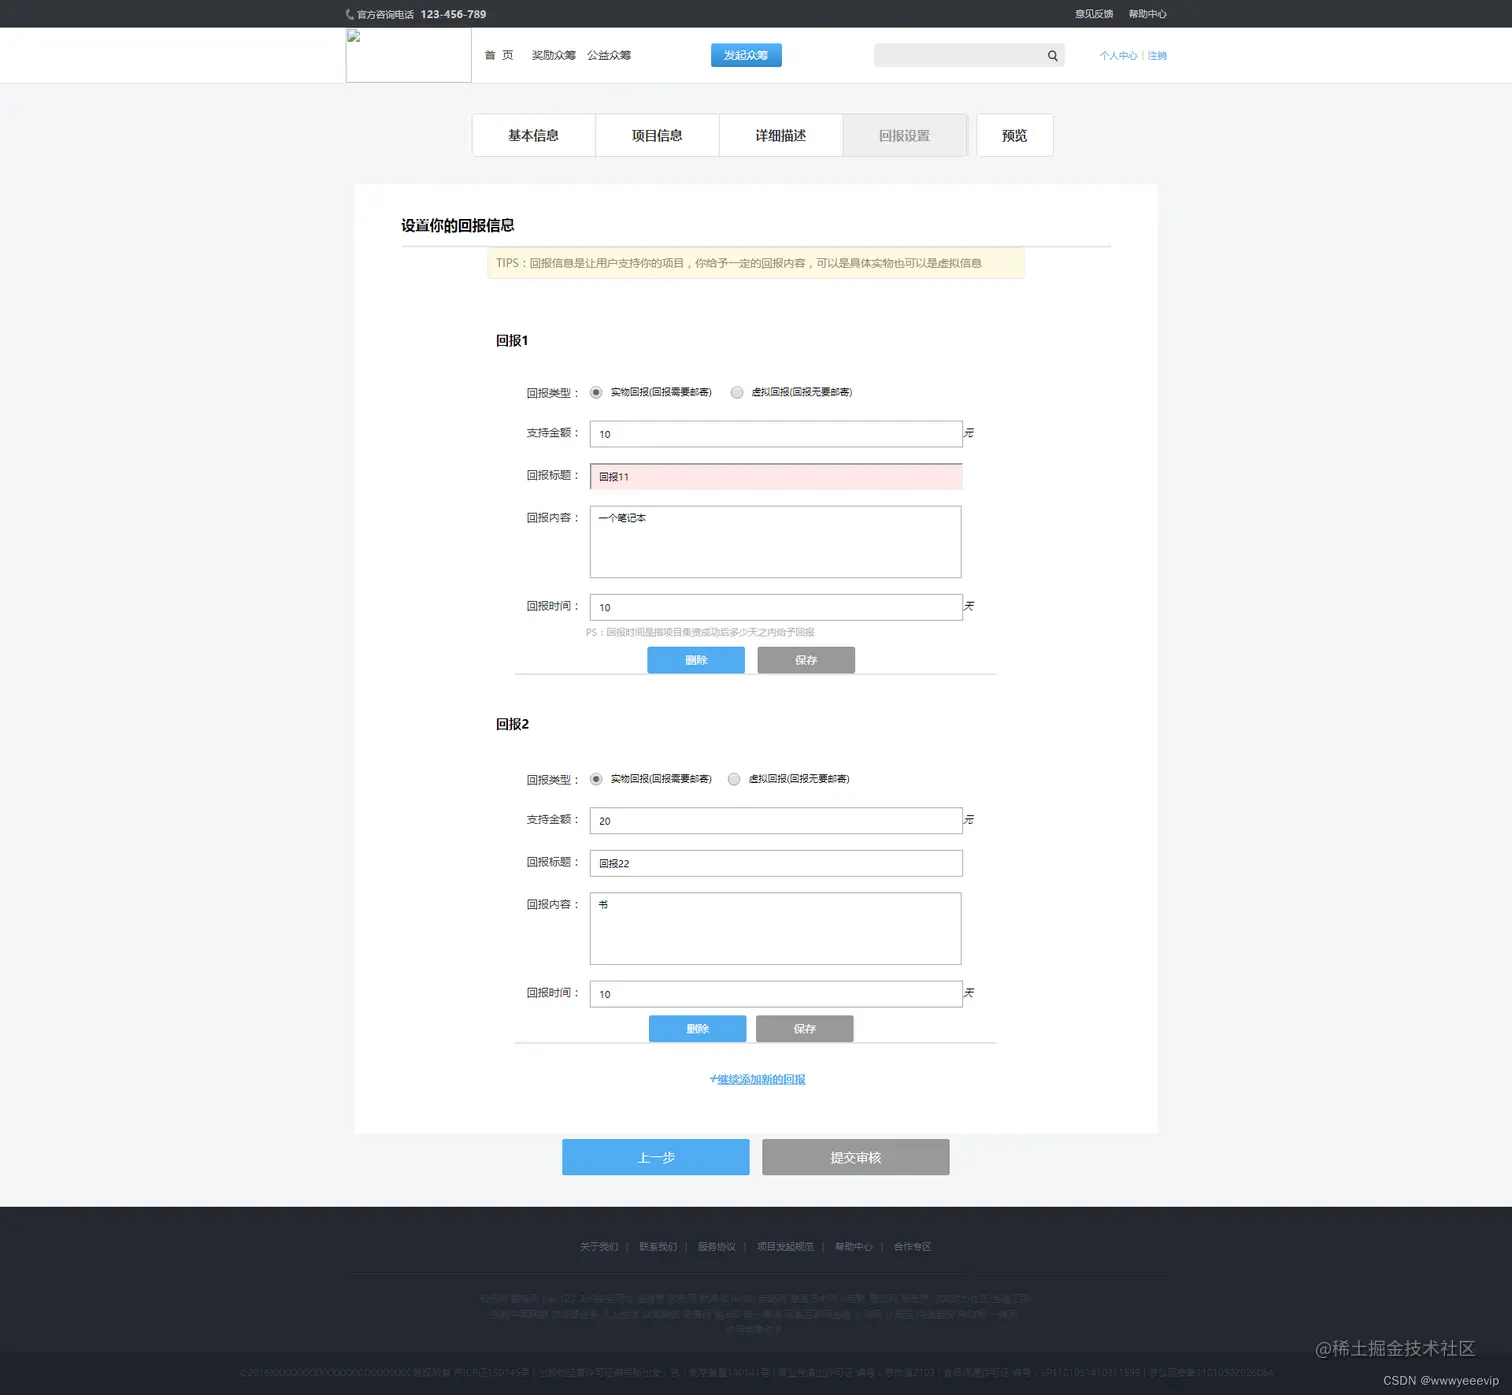Click 删除 button for 回报1
This screenshot has width=1512, height=1395.
(696, 660)
